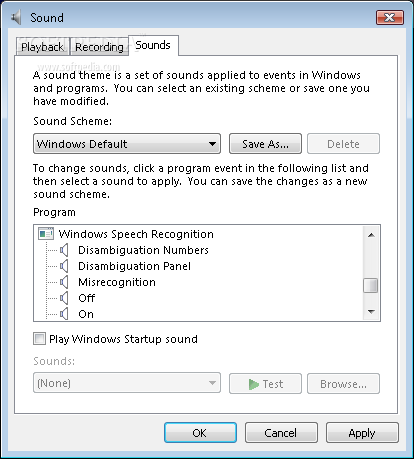This screenshot has width=414, height=459.
Task: Click the speaker icon beside On
Action: (64, 314)
